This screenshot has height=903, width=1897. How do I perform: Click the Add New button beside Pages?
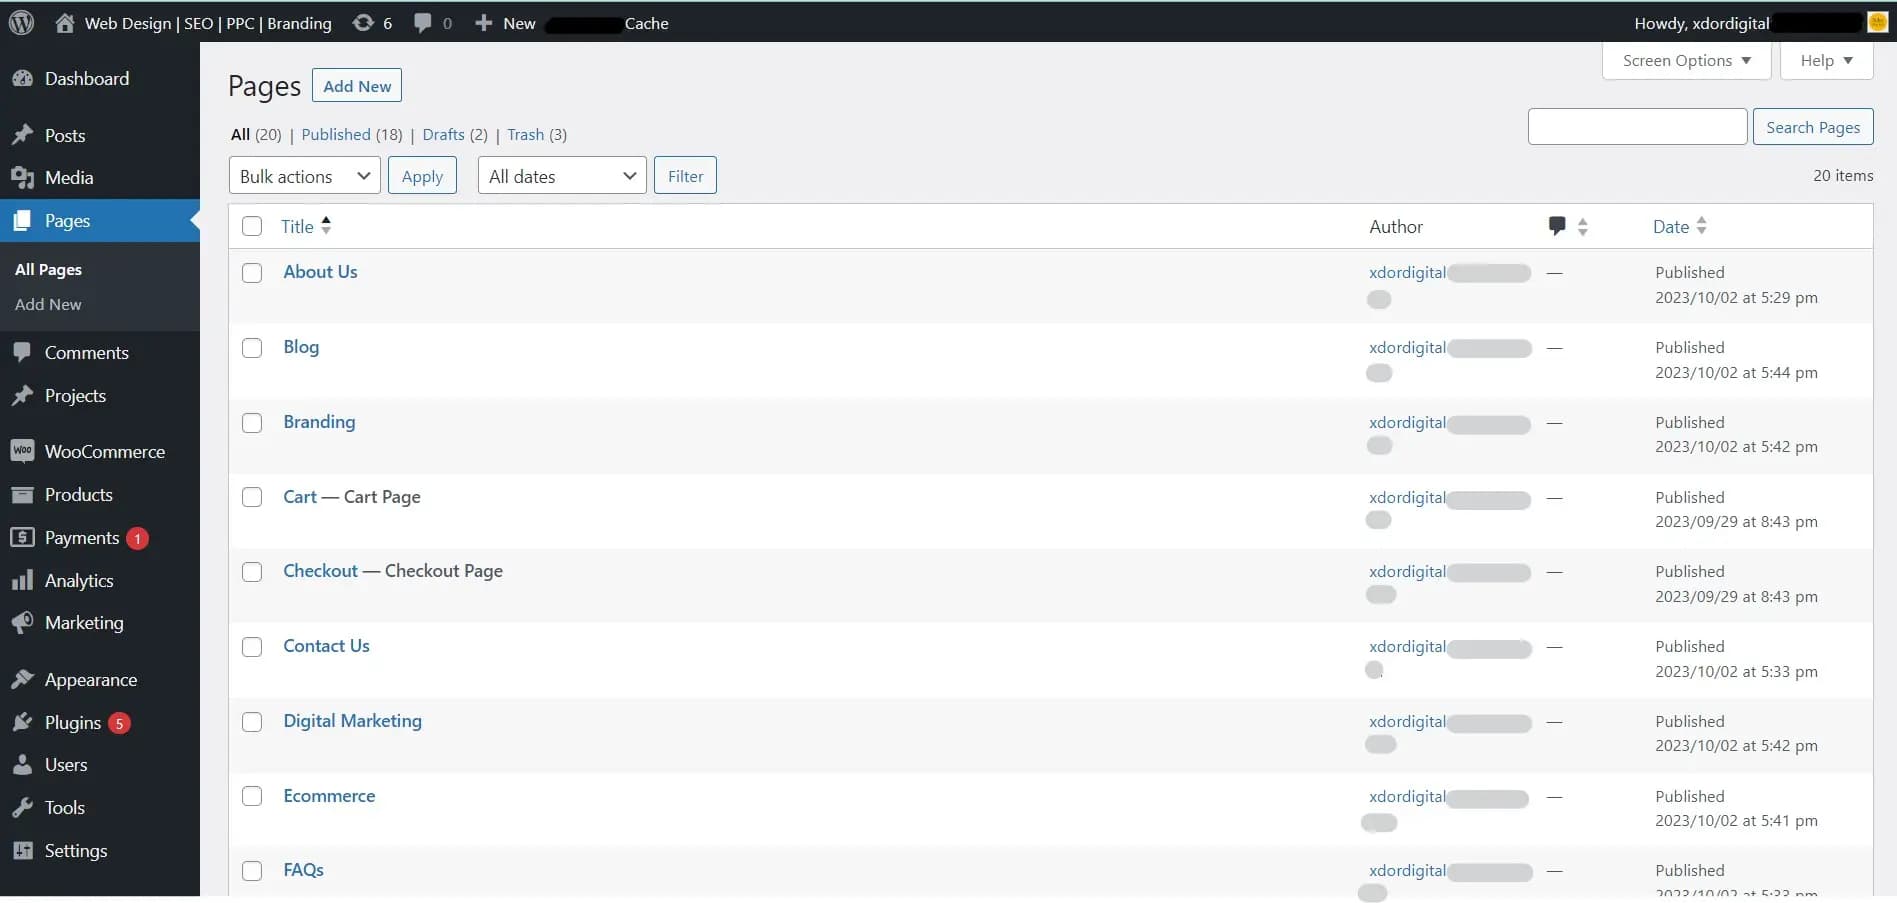pyautogui.click(x=357, y=86)
